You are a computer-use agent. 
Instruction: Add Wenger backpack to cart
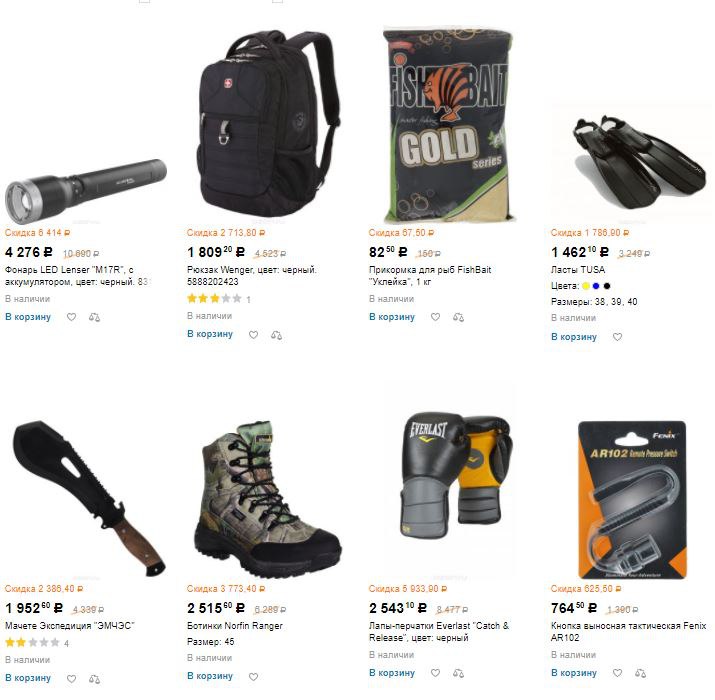(210, 334)
